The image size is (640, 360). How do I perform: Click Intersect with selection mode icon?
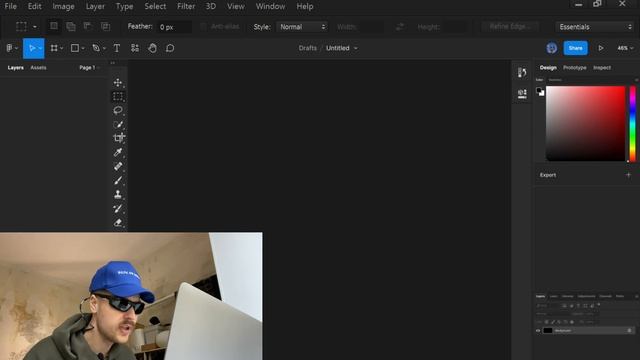click(x=105, y=27)
